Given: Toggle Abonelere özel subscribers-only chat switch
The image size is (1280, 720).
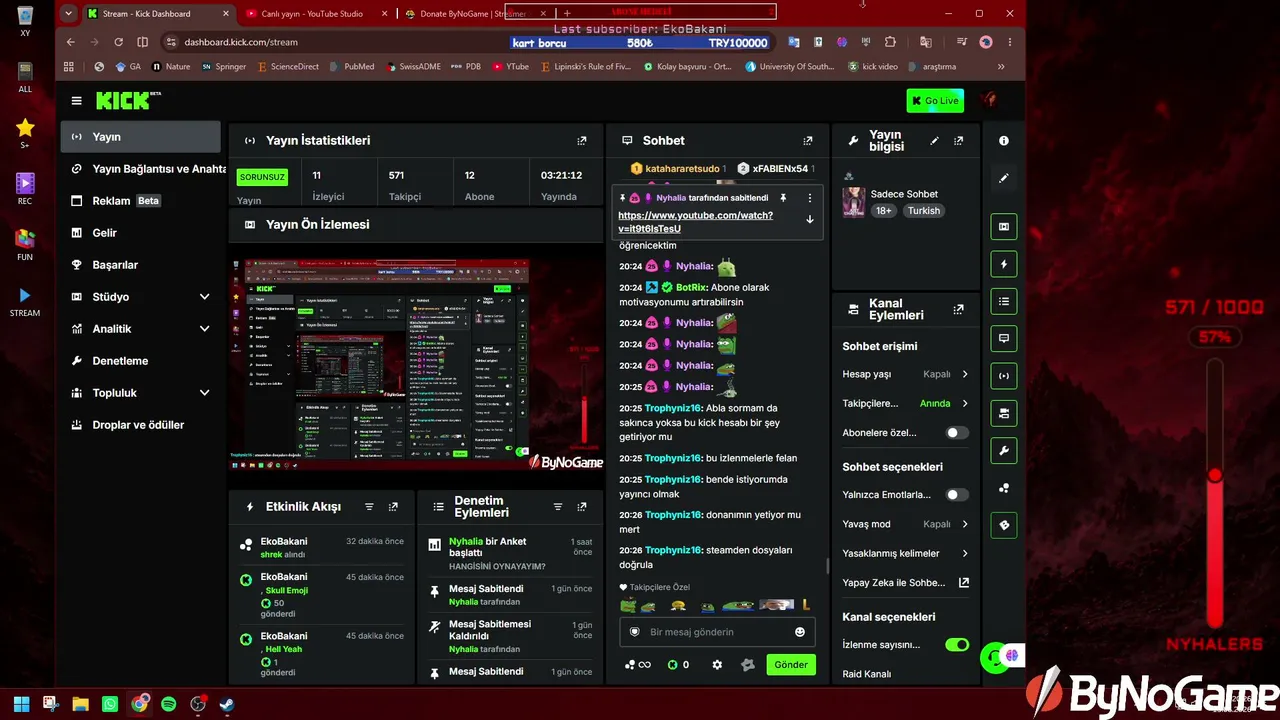Looking at the screenshot, I should pyautogui.click(x=957, y=433).
